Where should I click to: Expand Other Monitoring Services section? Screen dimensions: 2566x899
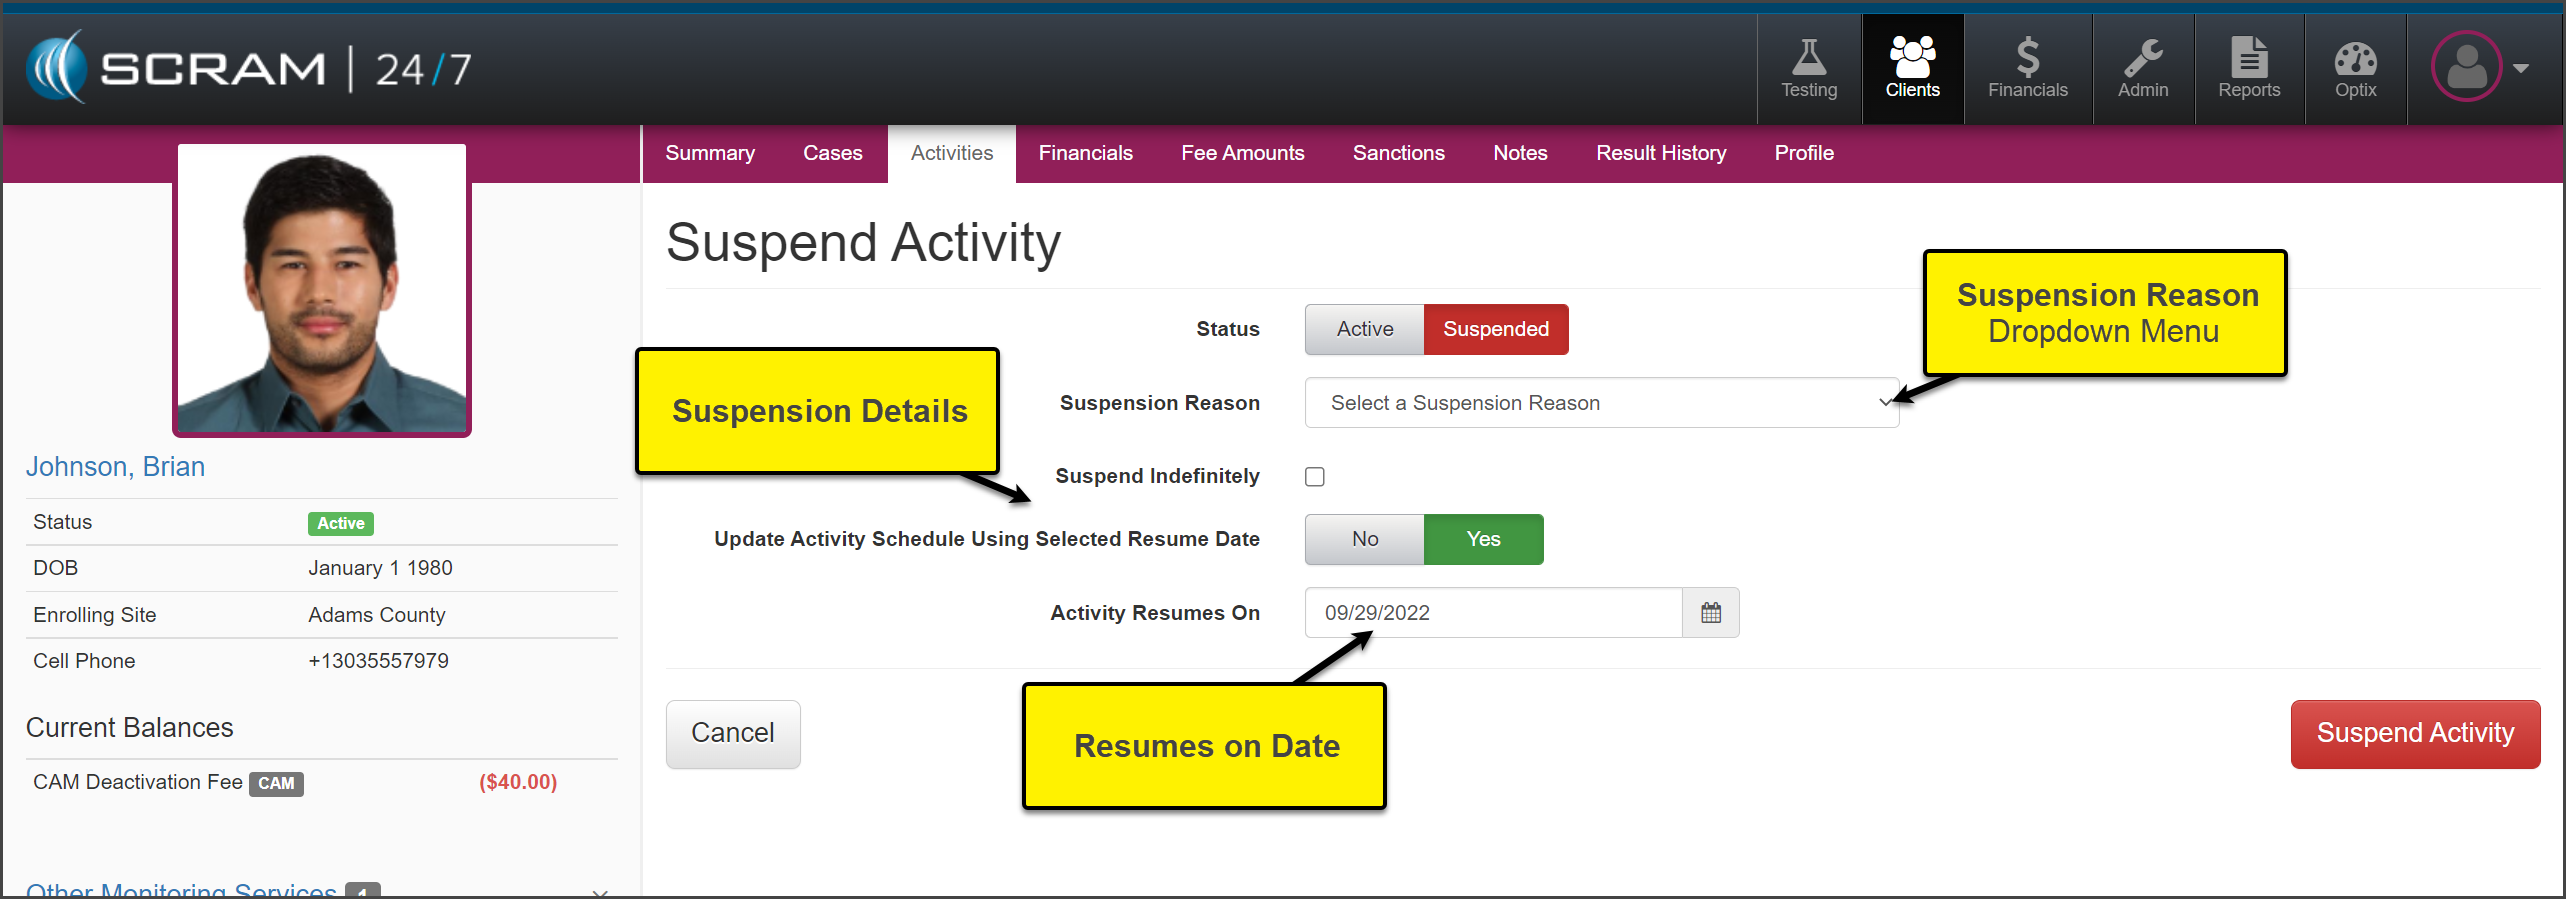(600, 890)
